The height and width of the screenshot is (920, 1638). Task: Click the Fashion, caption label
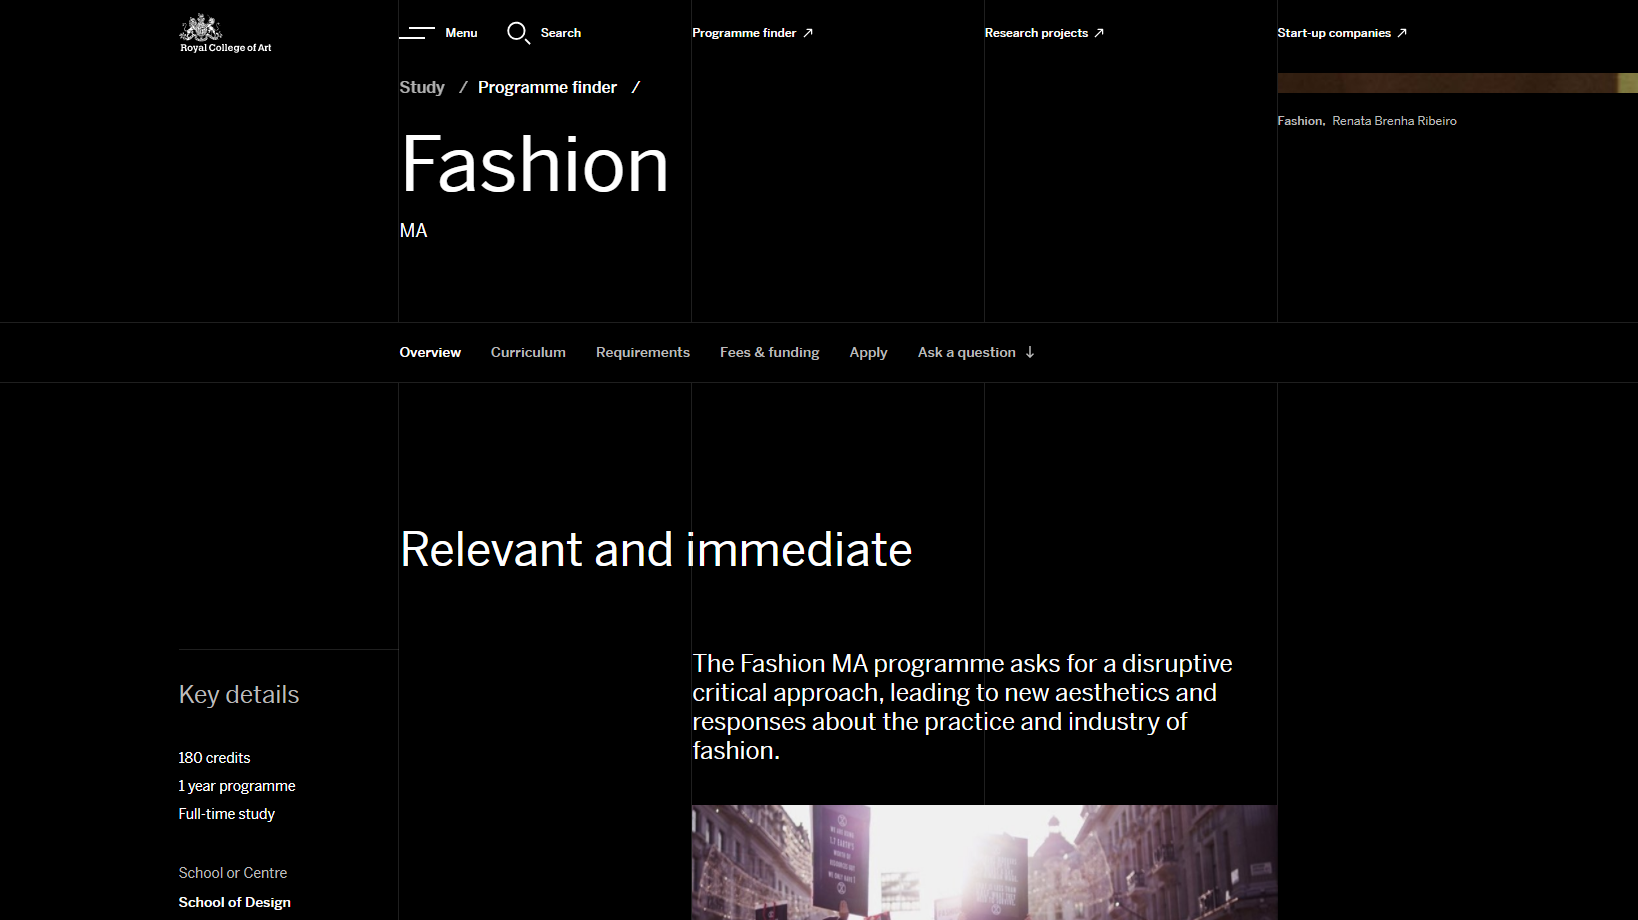pyautogui.click(x=1301, y=121)
